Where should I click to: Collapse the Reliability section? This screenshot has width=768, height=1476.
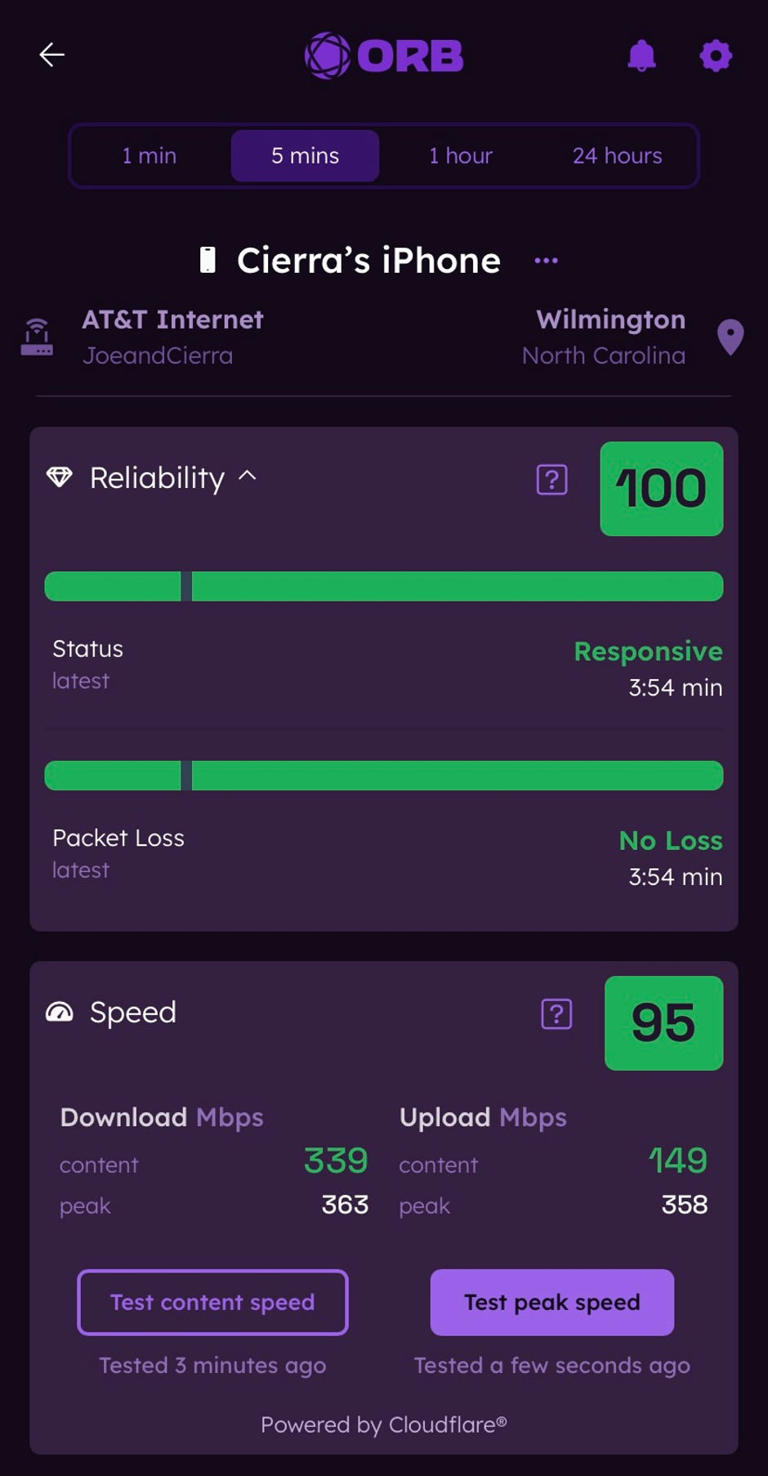pos(248,477)
